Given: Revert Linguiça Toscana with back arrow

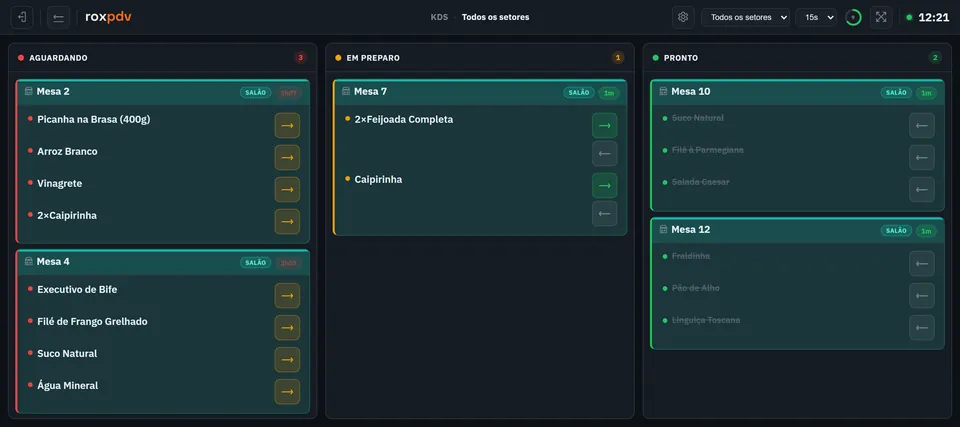Looking at the screenshot, I should point(921,327).
